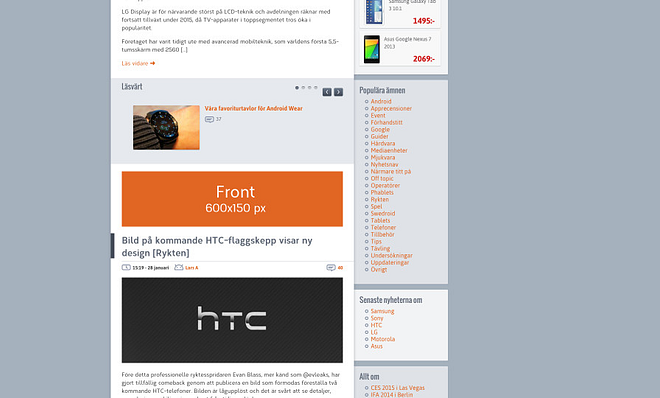Open author Lars A profile link
This screenshot has width=660, height=398.
tap(192, 268)
